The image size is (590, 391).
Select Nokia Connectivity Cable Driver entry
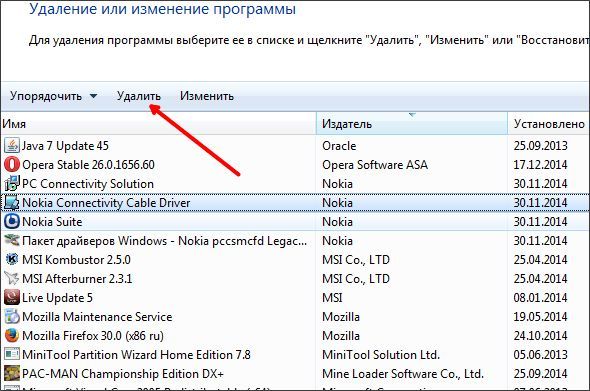click(x=295, y=203)
